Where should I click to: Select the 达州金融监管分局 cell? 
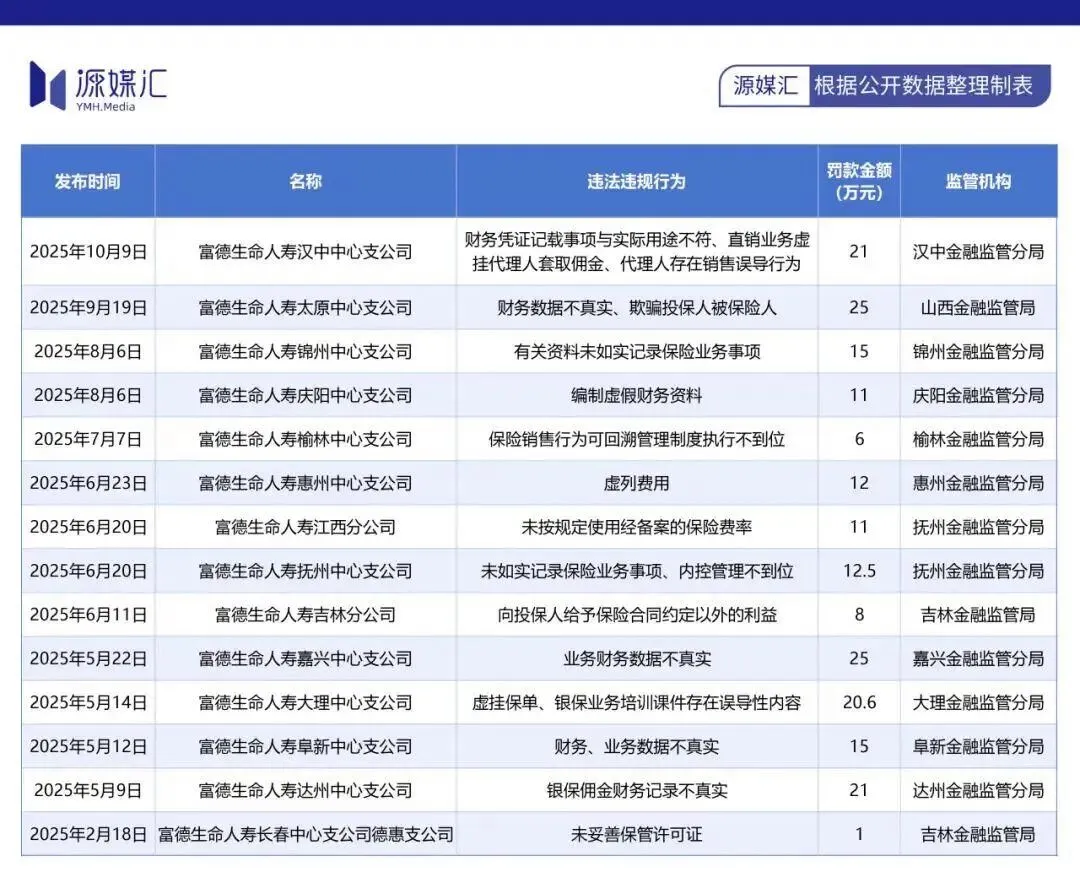[x=978, y=790]
